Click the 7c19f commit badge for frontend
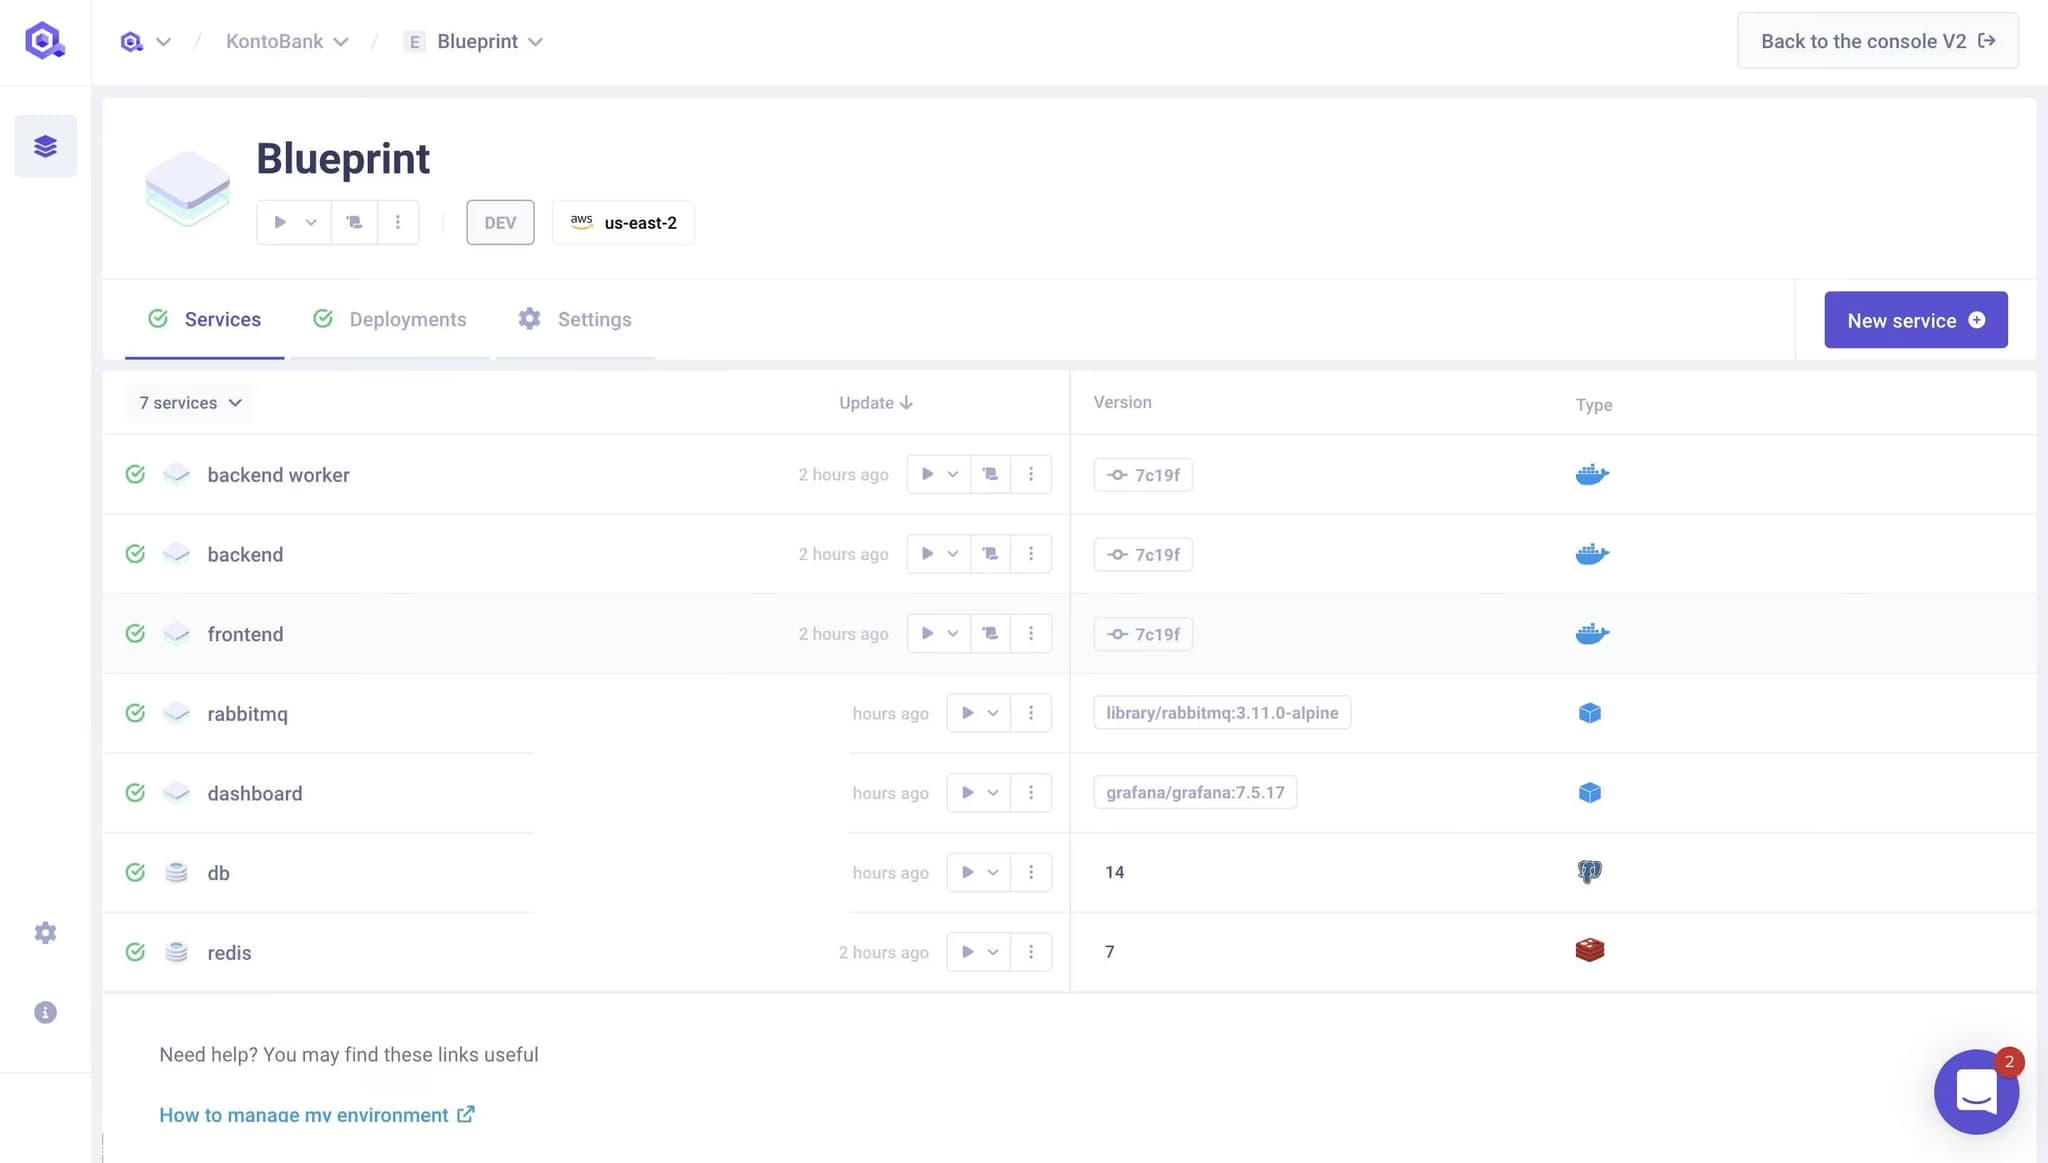Image resolution: width=2048 pixels, height=1163 pixels. pos(1143,634)
